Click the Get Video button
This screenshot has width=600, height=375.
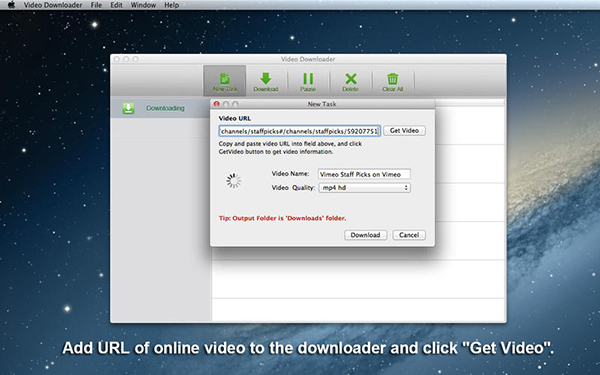coord(404,130)
